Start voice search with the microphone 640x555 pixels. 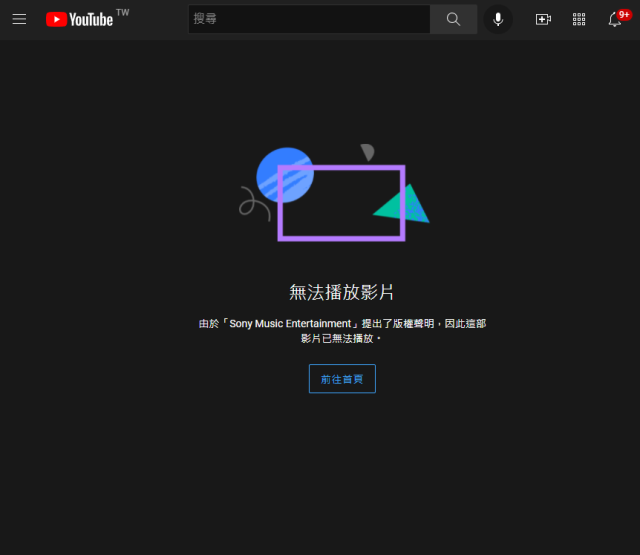point(498,19)
